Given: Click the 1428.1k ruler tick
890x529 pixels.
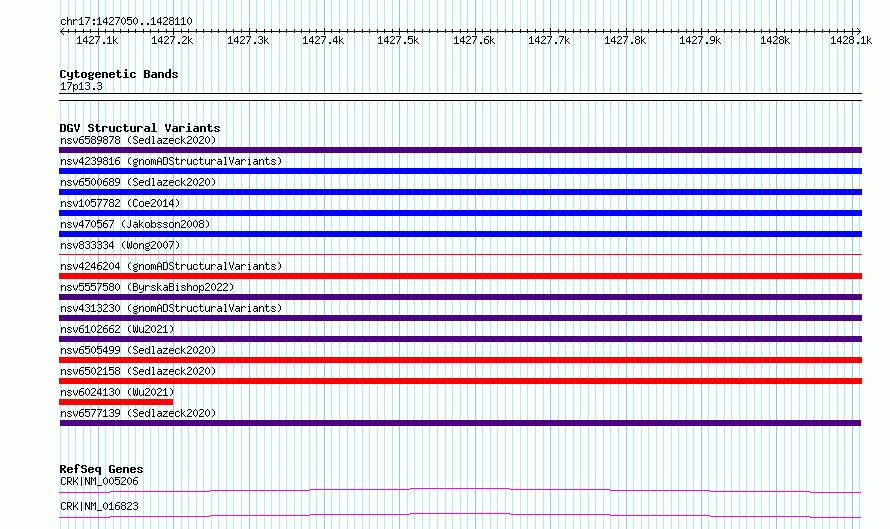Looking at the screenshot, I should coord(851,40).
